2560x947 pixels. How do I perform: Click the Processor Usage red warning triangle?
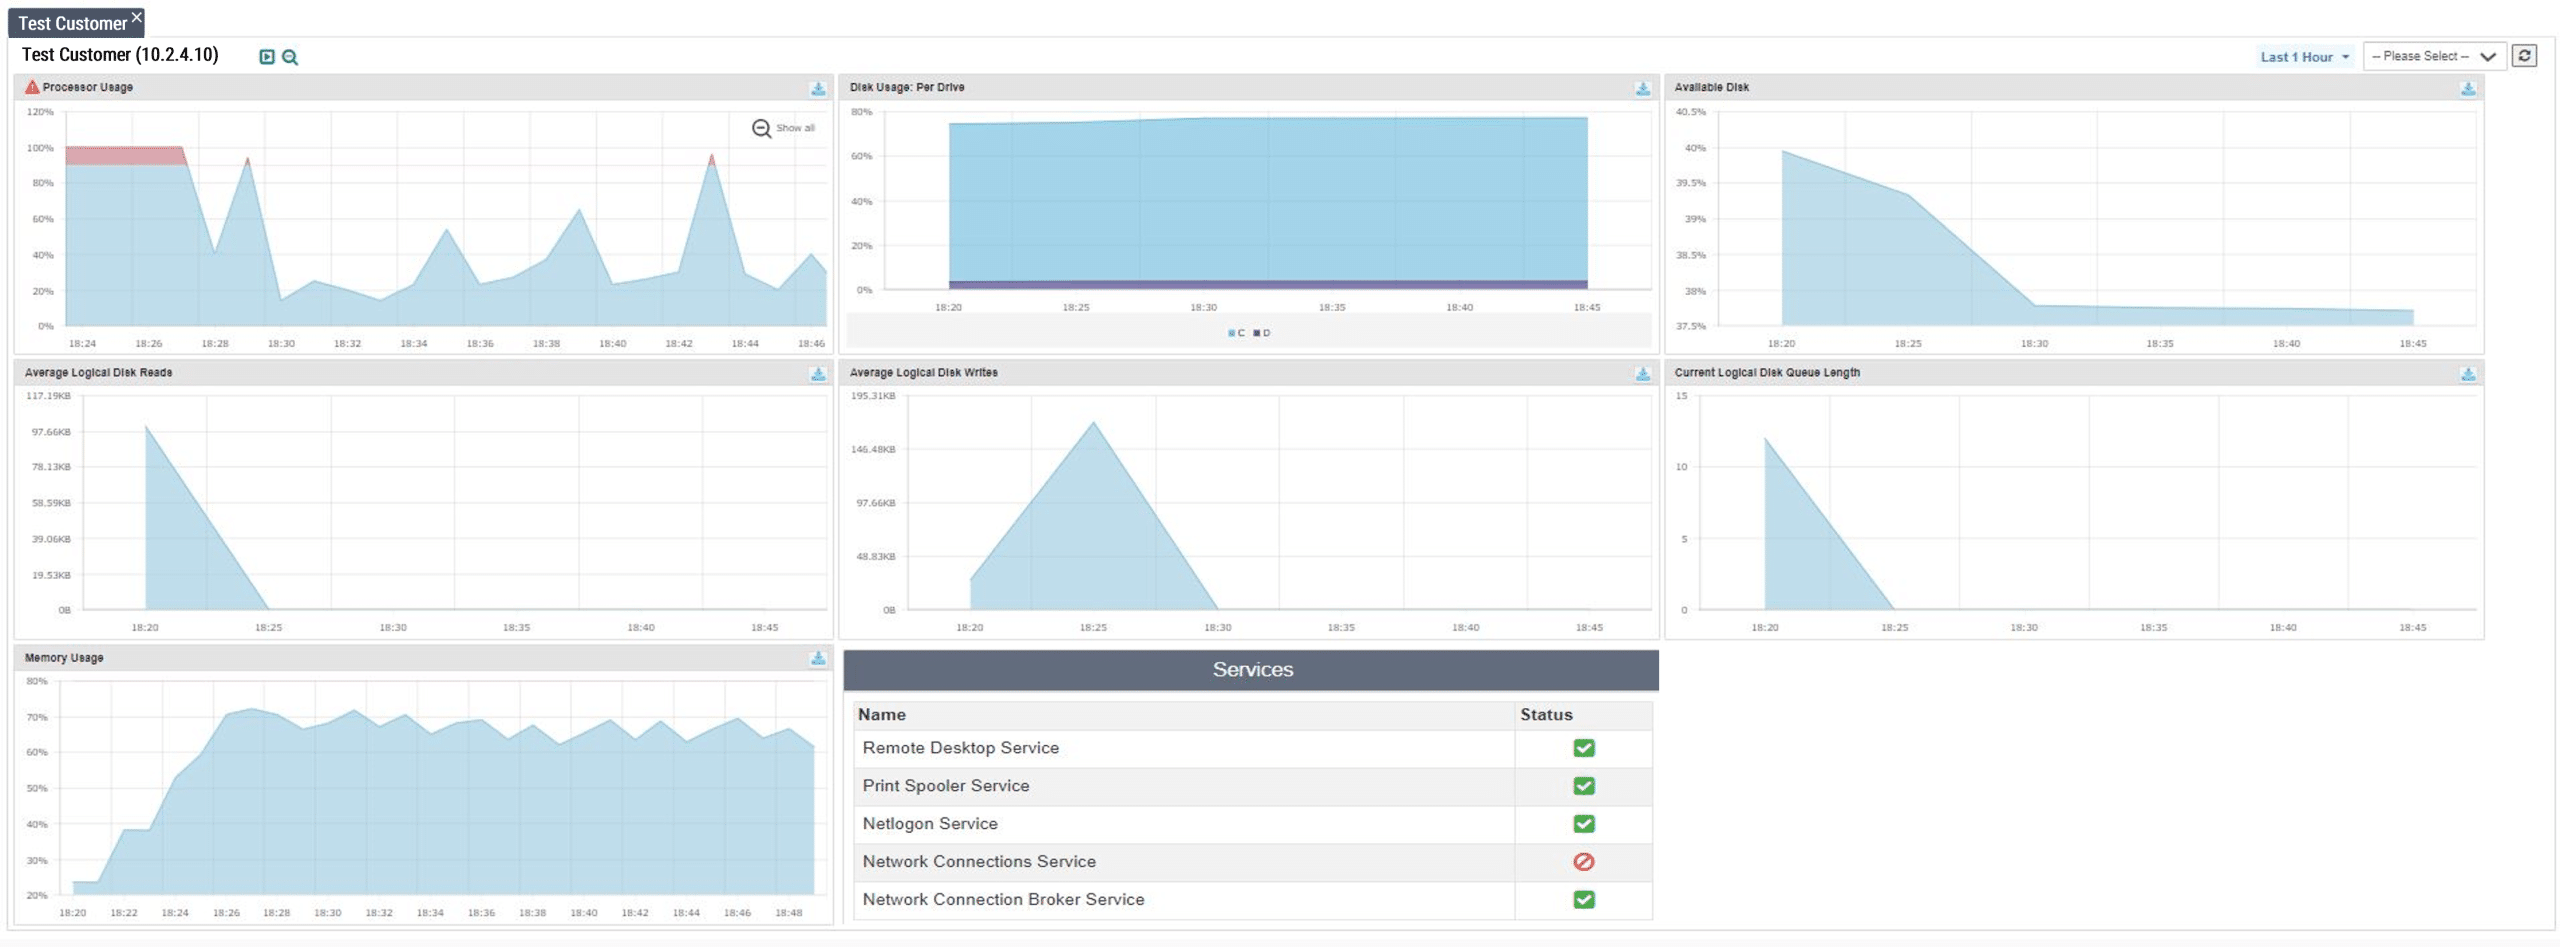point(32,87)
